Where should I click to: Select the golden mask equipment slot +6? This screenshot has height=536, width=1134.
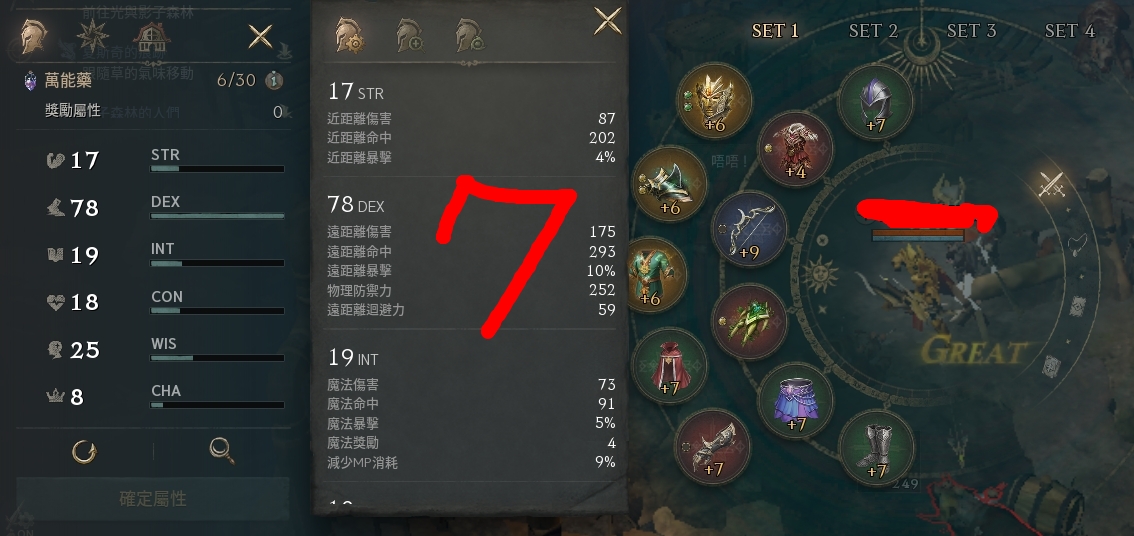click(x=714, y=100)
